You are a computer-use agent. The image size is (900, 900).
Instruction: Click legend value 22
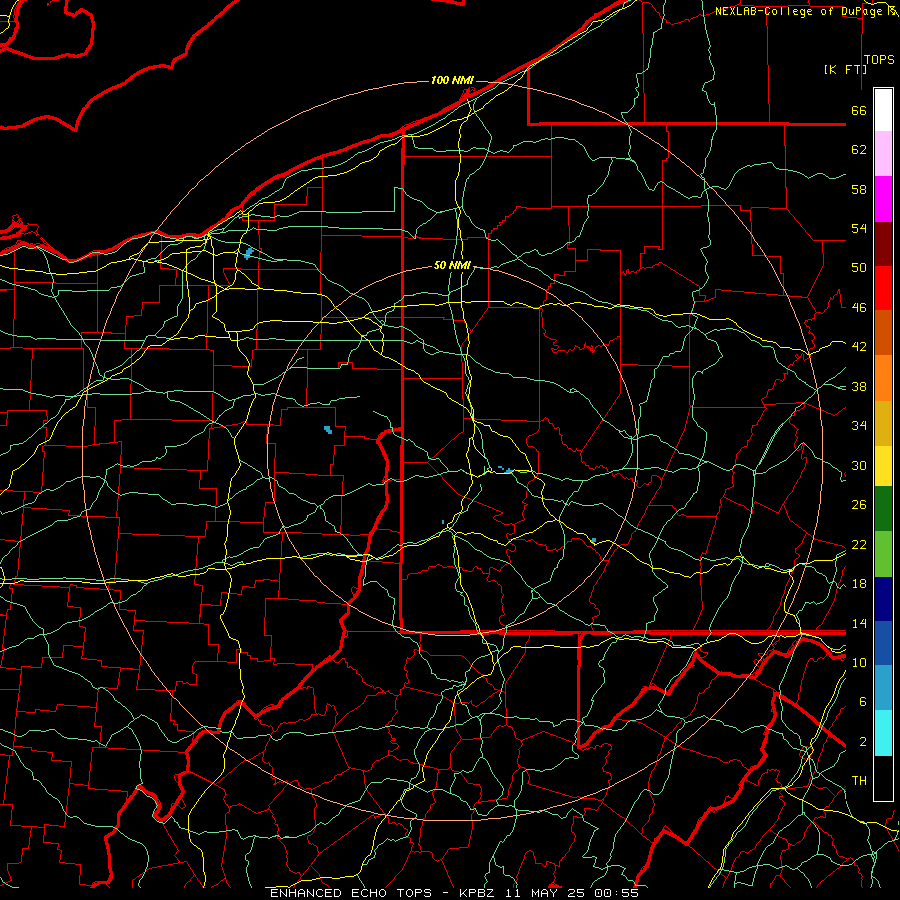pyautogui.click(x=859, y=544)
